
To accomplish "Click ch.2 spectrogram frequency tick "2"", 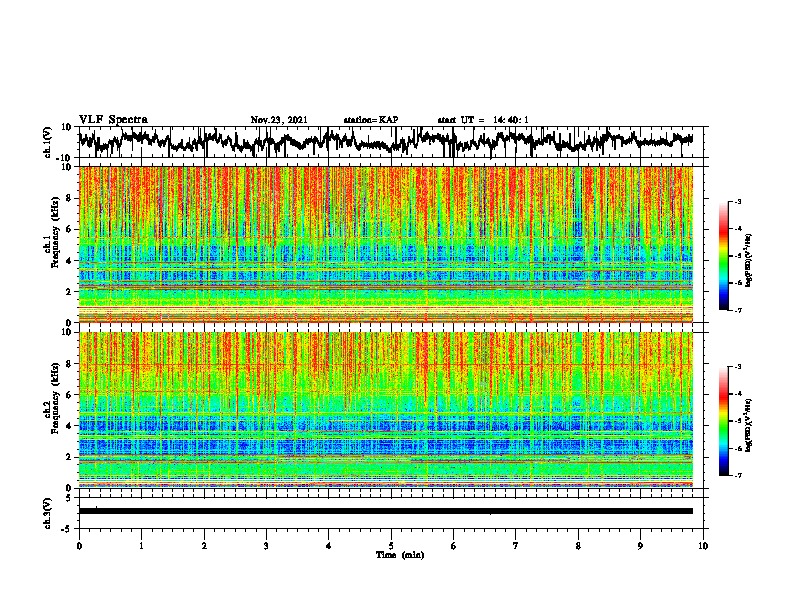I will (69, 457).
